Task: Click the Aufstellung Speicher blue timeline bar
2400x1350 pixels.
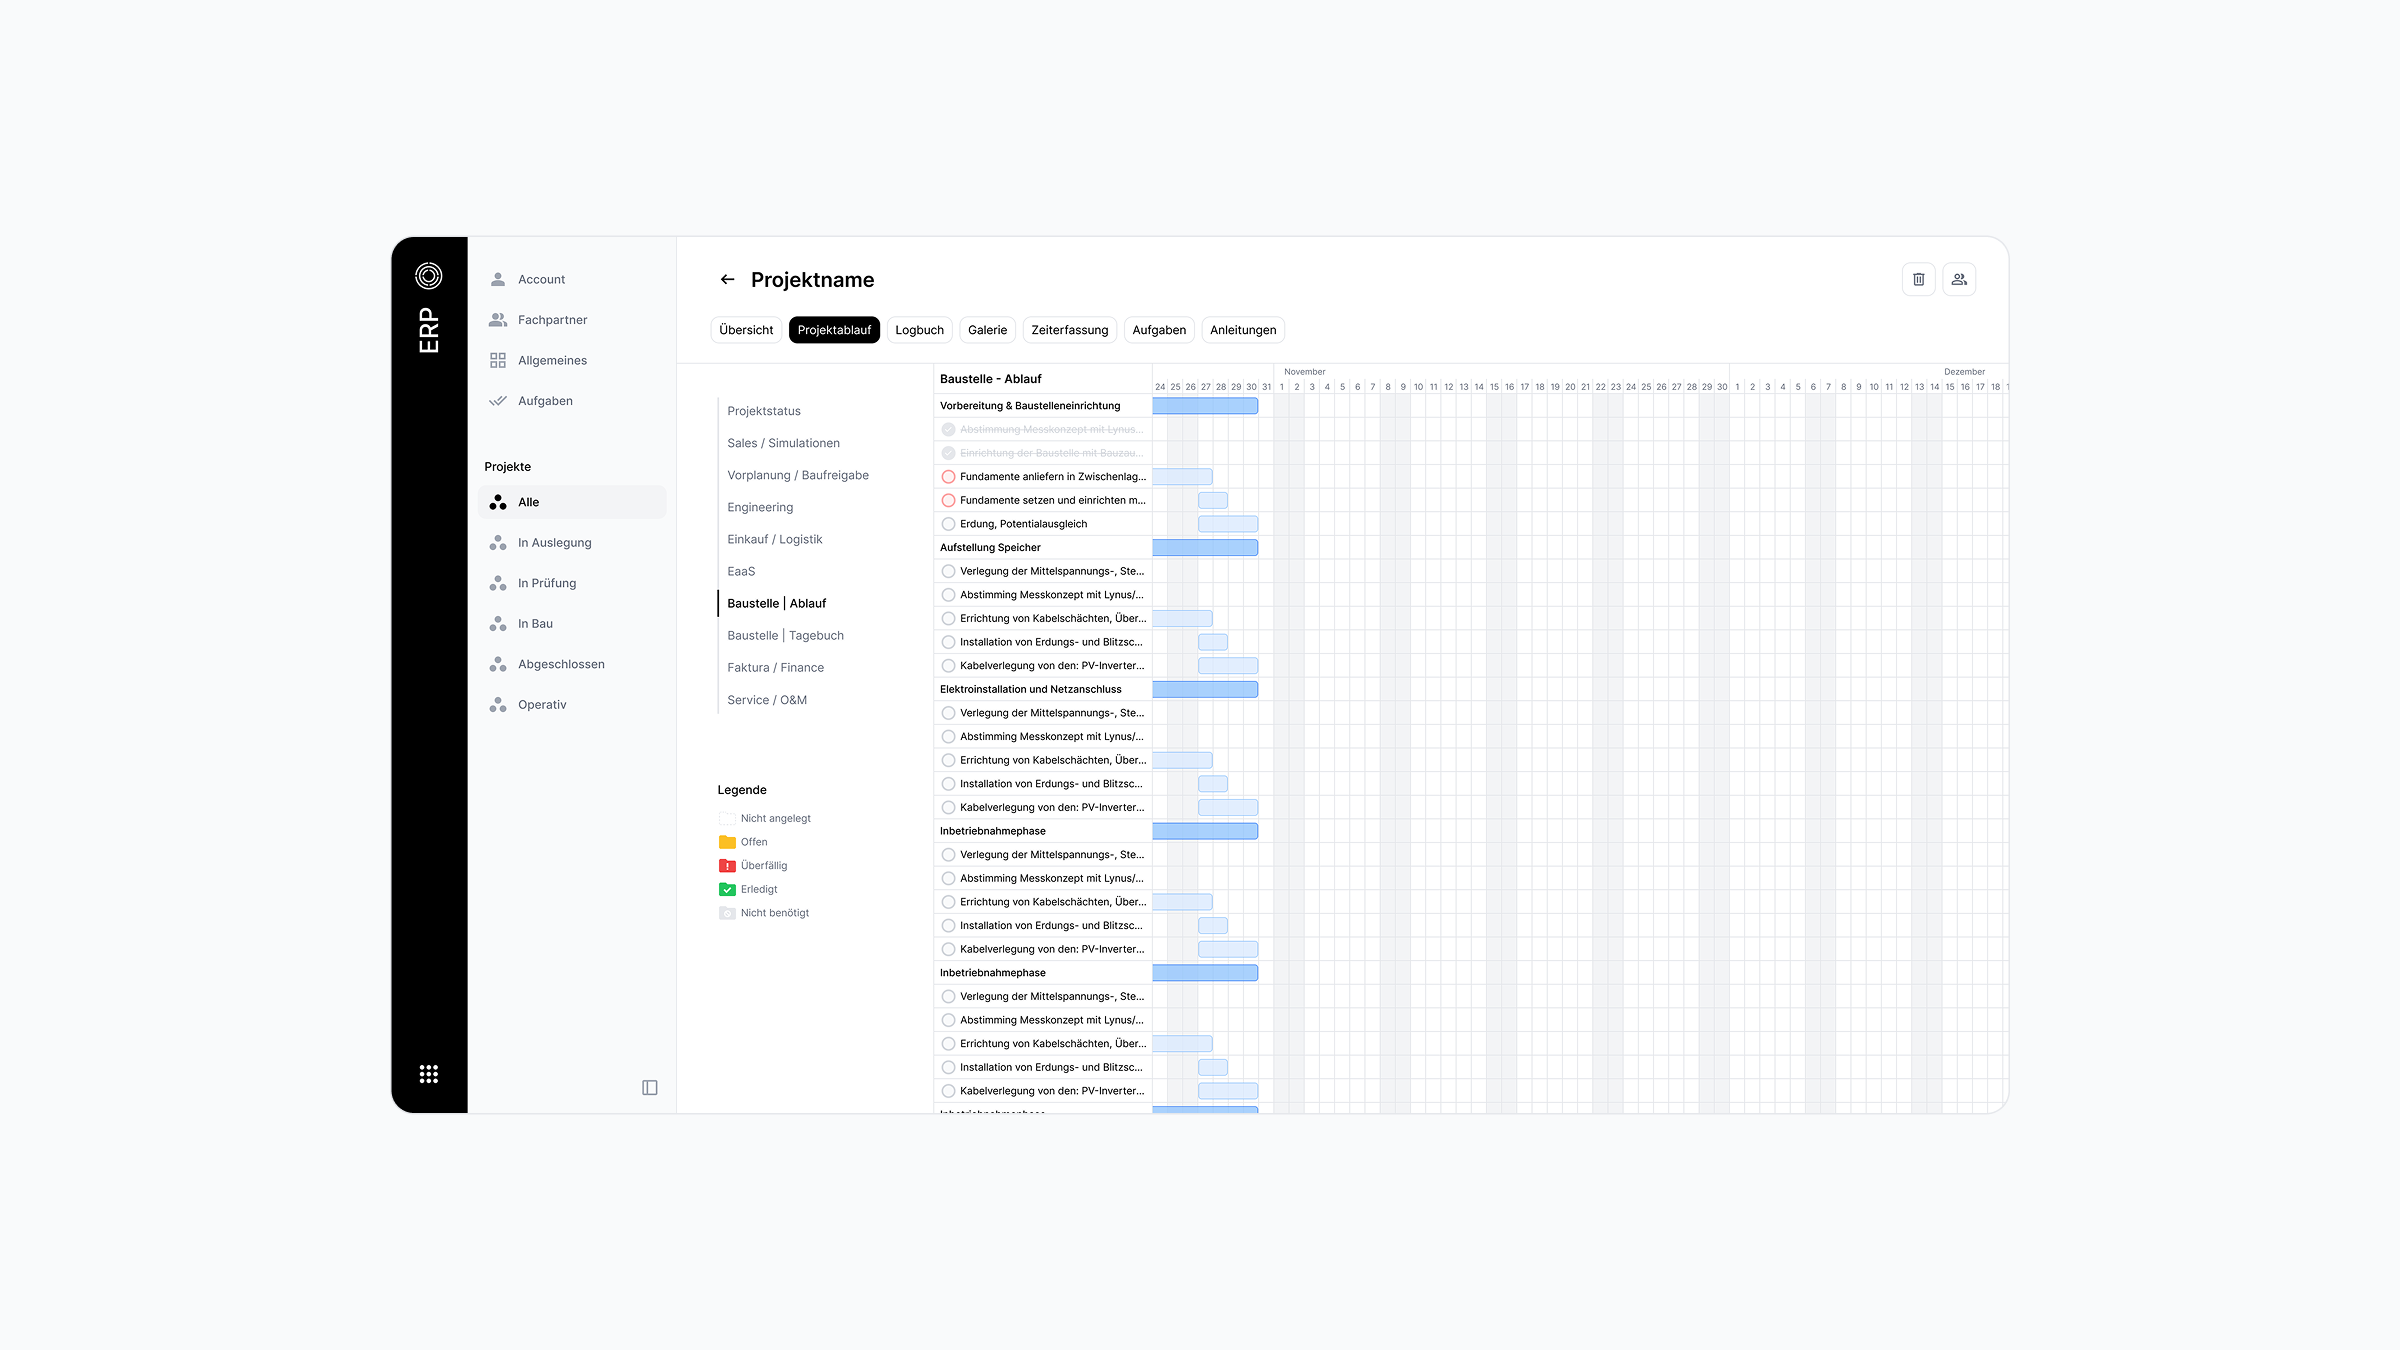Action: coord(1205,548)
